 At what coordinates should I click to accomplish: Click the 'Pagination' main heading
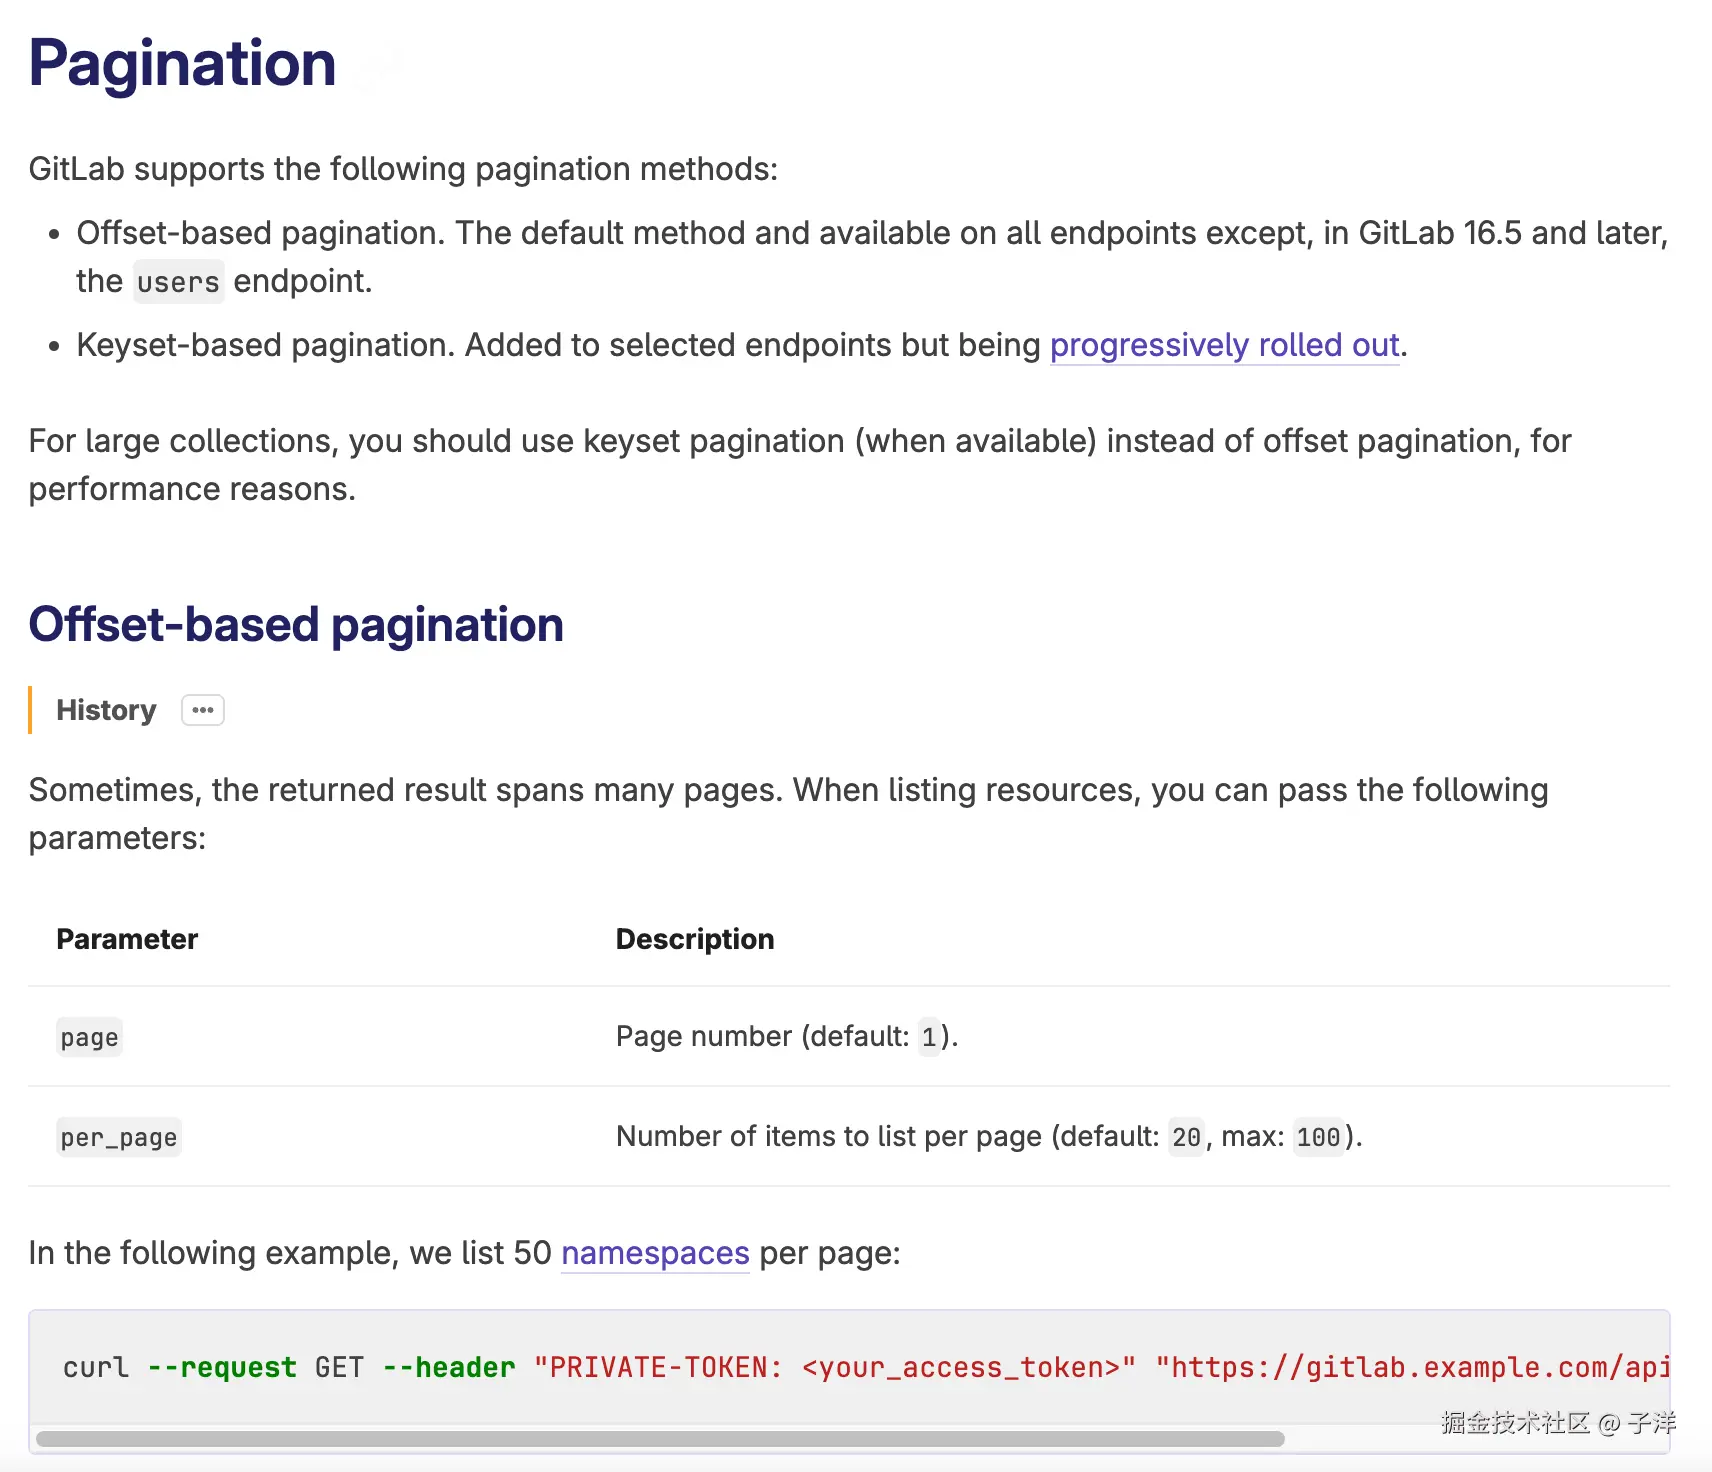tap(182, 63)
